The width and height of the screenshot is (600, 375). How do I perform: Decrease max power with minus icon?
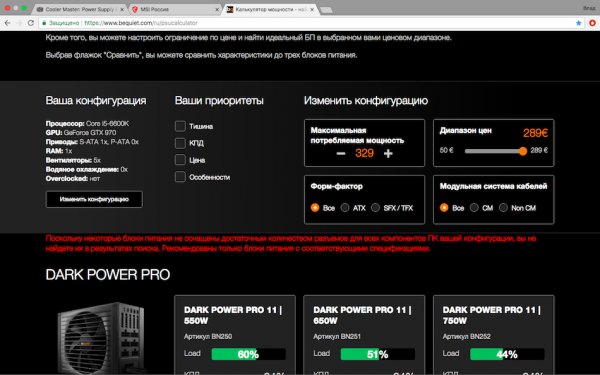[x=341, y=153]
